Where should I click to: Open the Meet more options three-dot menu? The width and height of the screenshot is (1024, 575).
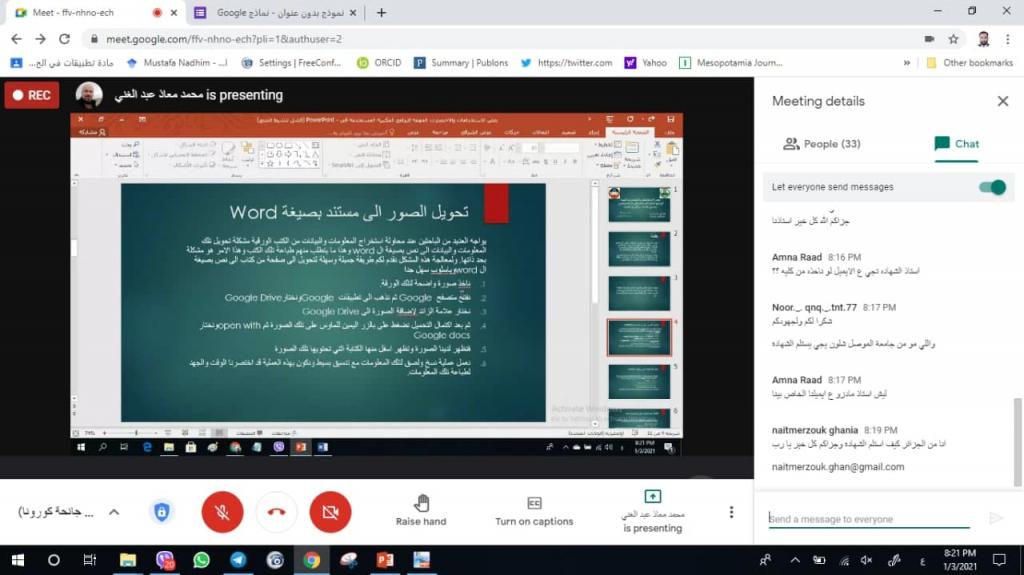(x=731, y=512)
